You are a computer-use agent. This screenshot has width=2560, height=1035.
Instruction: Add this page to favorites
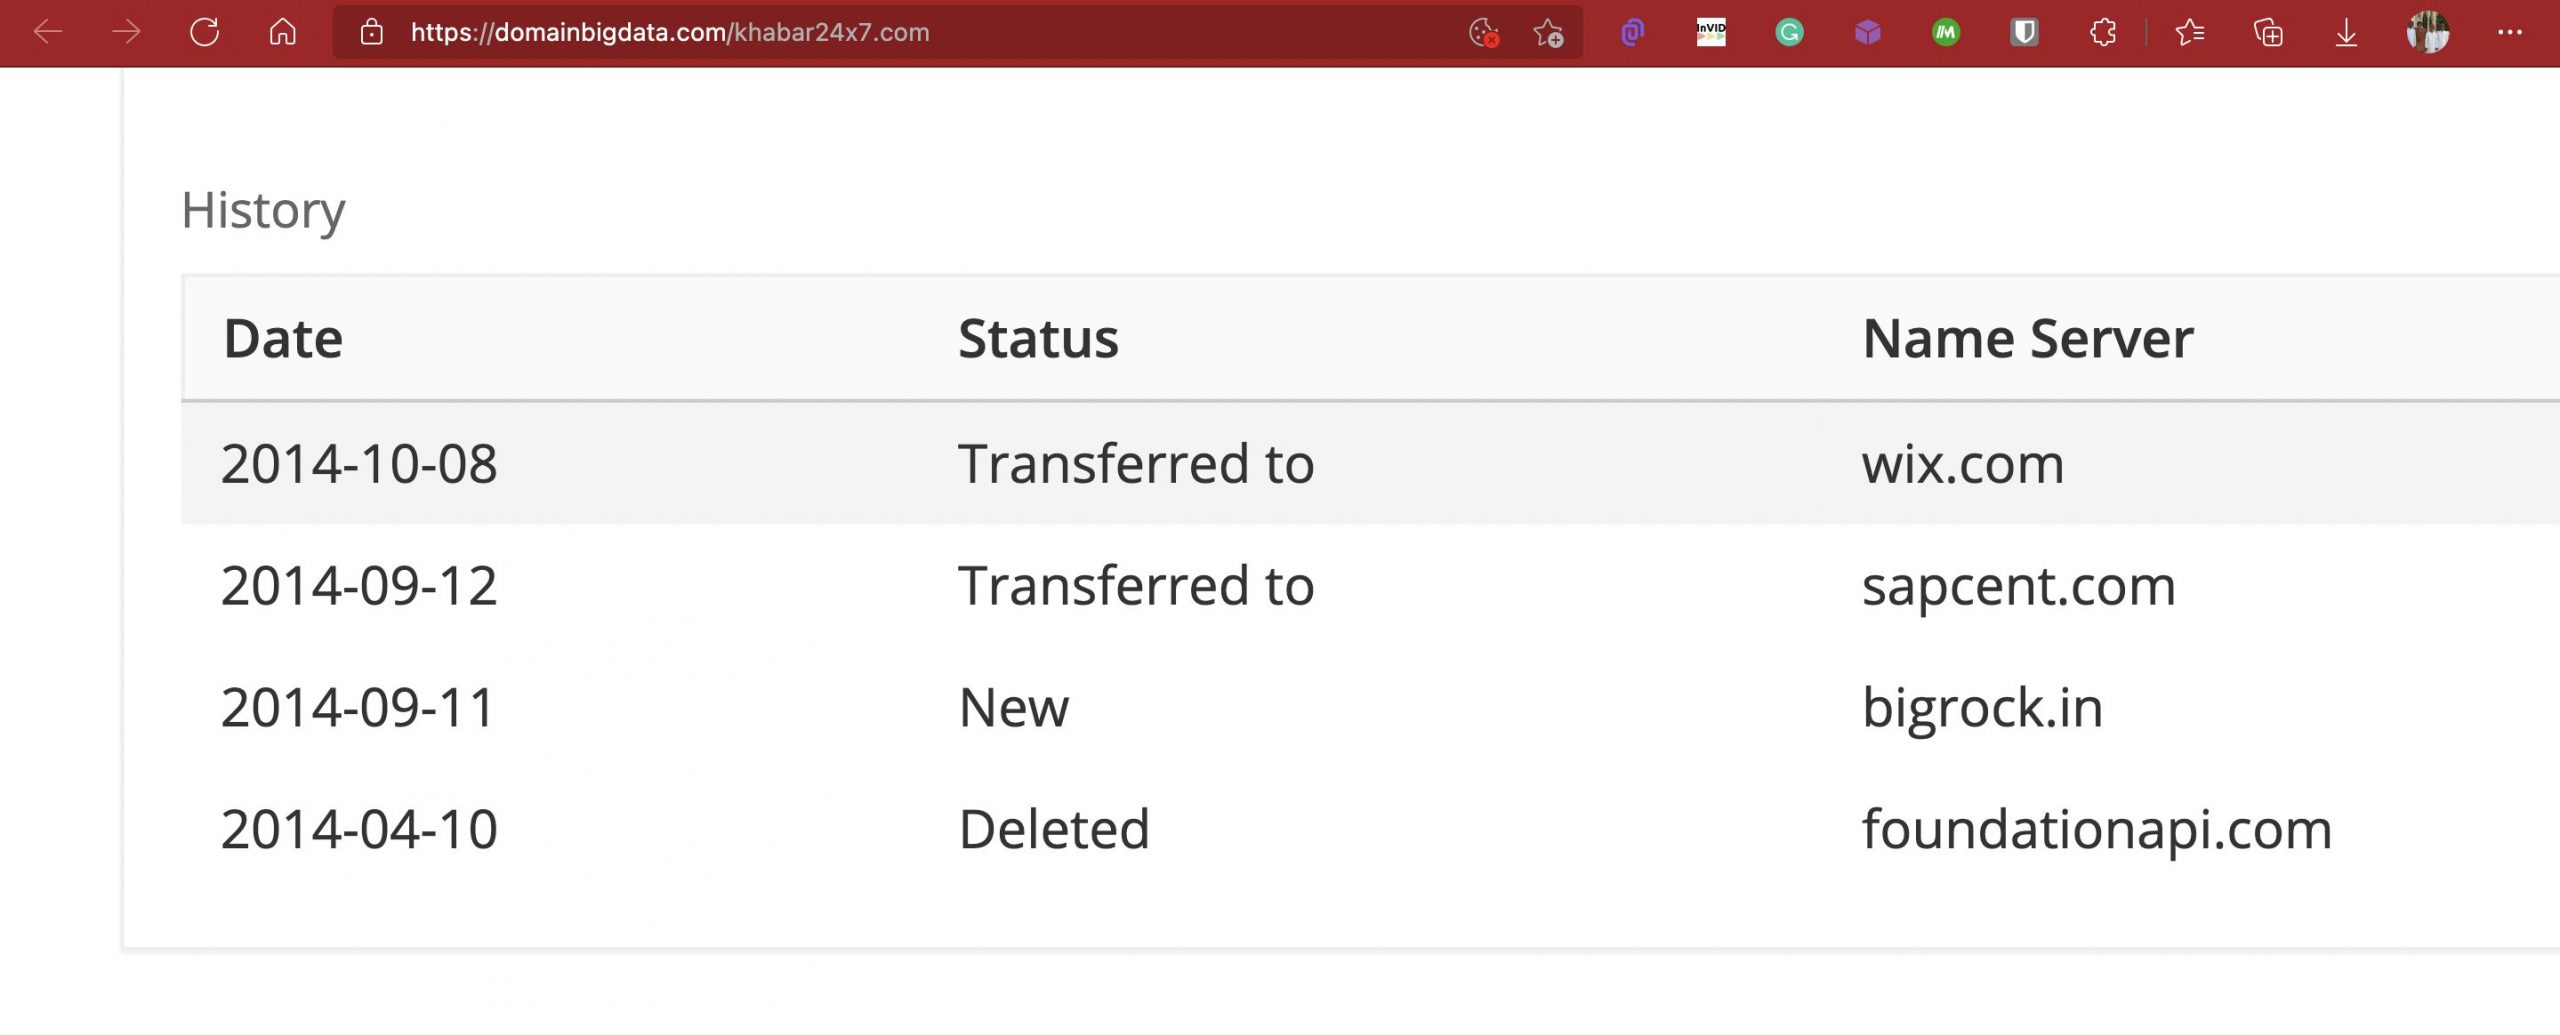1548,32
